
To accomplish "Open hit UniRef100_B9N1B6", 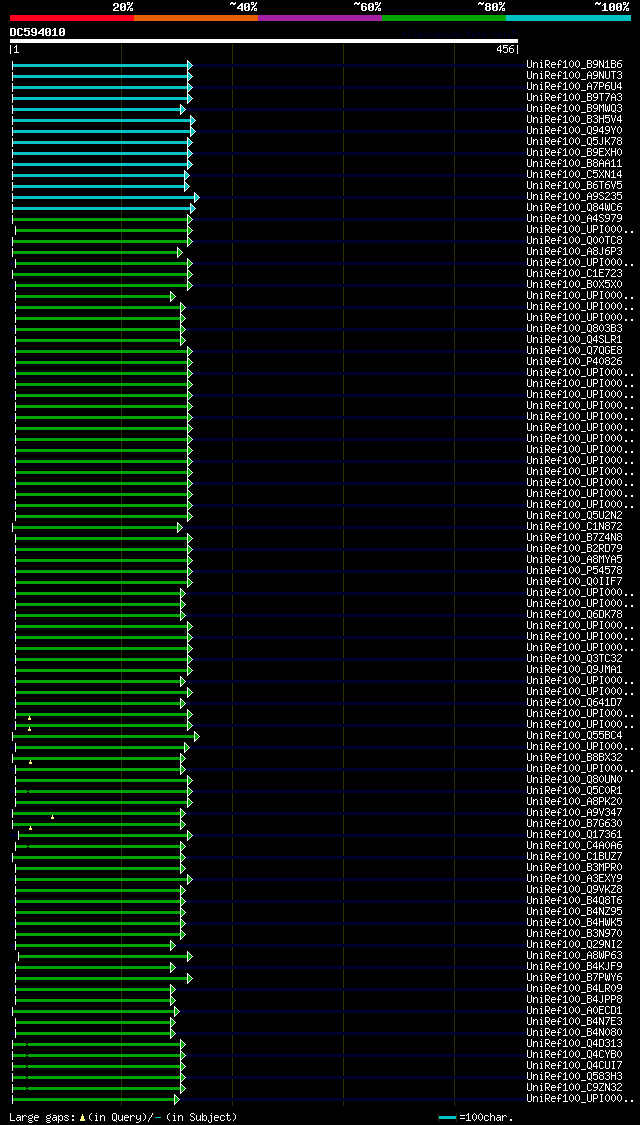I will point(574,65).
